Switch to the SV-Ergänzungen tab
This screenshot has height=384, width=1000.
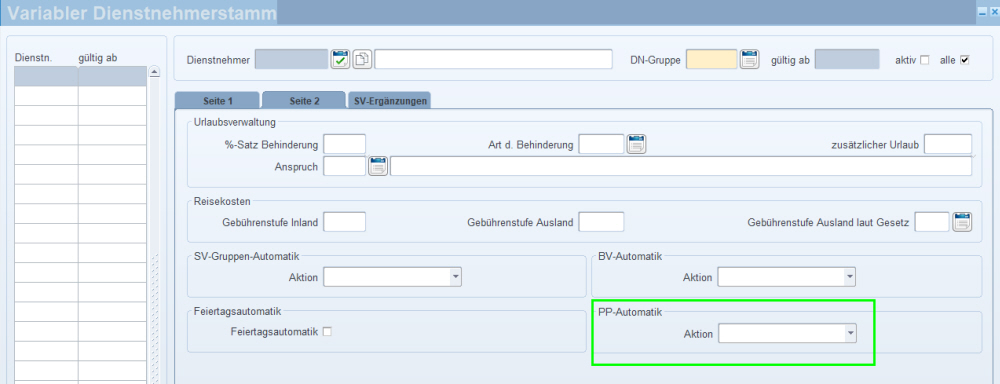(x=389, y=101)
